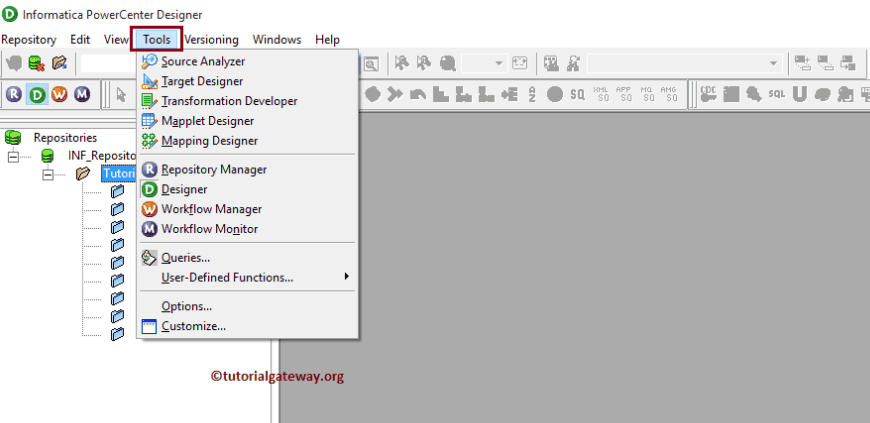Open the Versioning menu
This screenshot has height=423, width=870.
tap(211, 39)
